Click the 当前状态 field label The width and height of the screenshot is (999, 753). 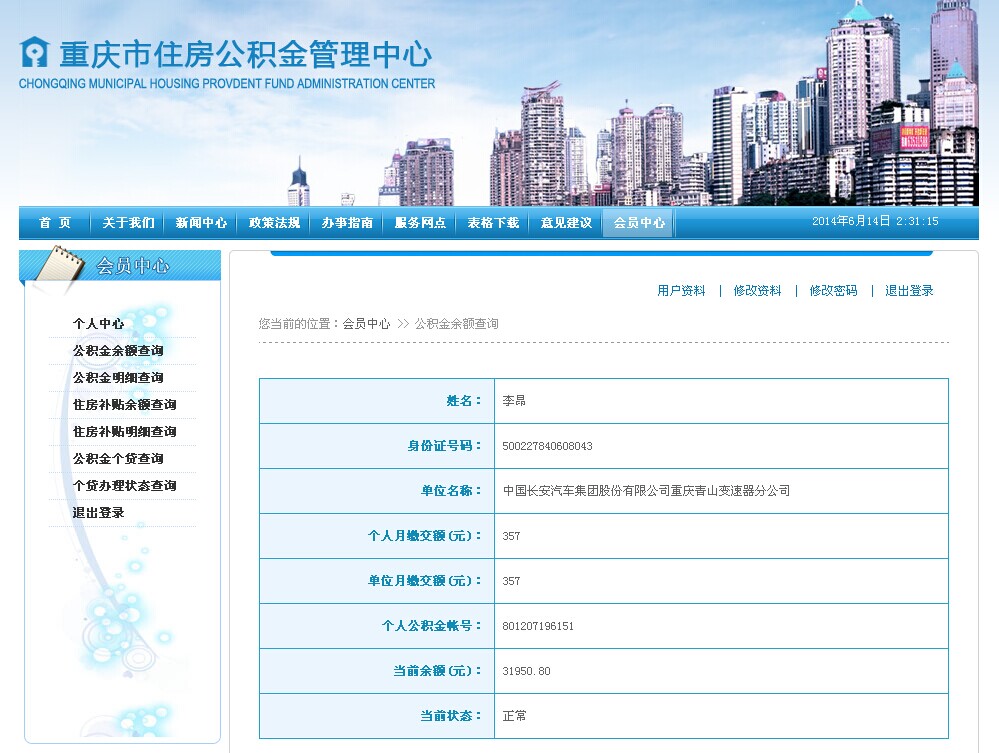point(451,716)
